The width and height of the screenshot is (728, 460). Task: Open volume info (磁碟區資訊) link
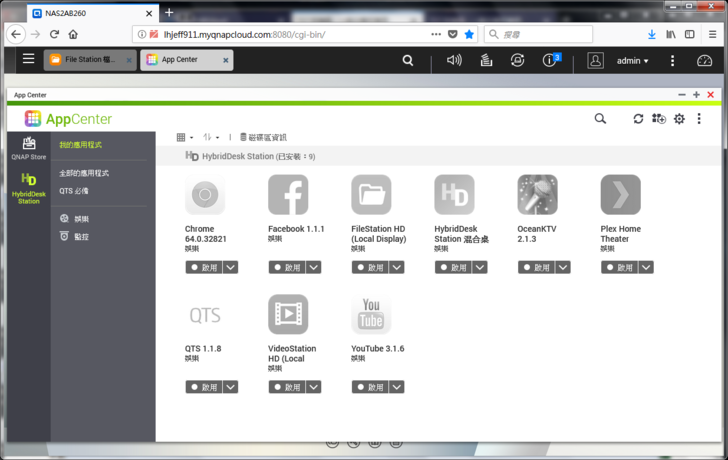(263, 137)
